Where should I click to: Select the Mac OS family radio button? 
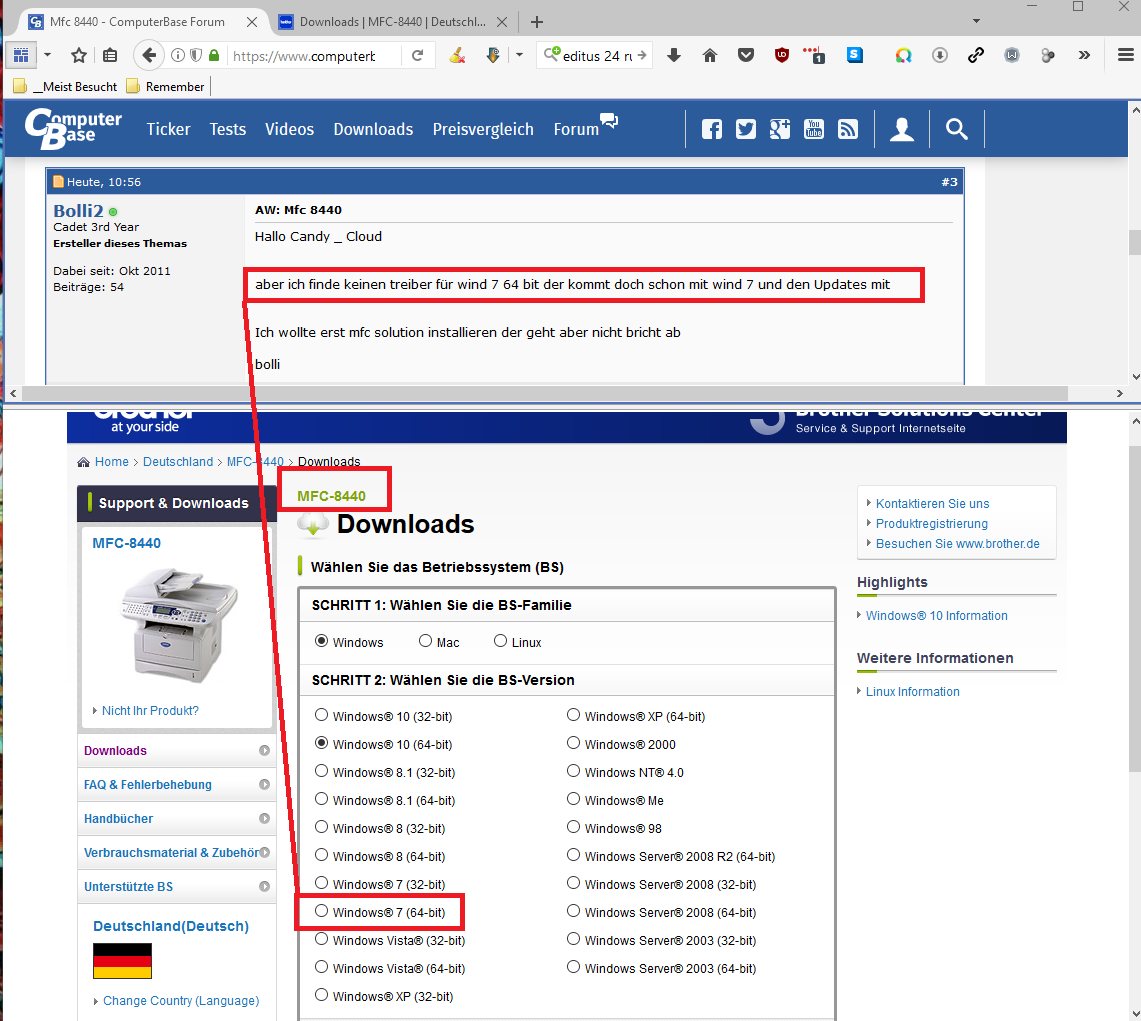(x=426, y=641)
